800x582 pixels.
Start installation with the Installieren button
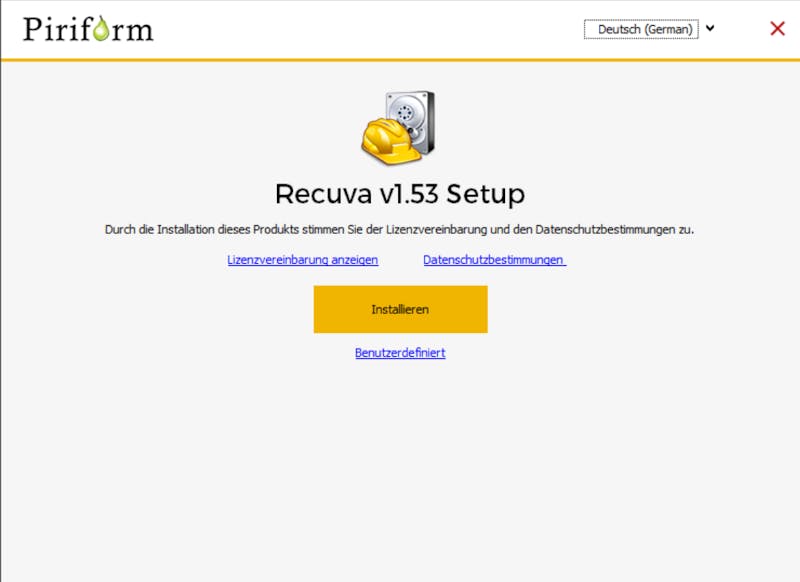pyautogui.click(x=401, y=309)
